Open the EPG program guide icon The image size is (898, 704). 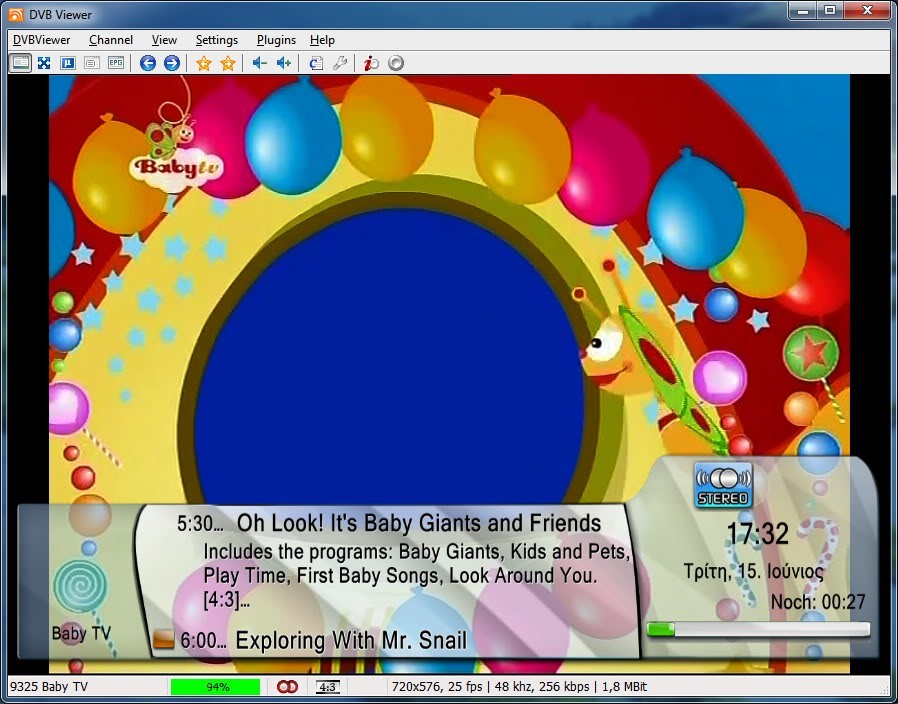[x=116, y=62]
